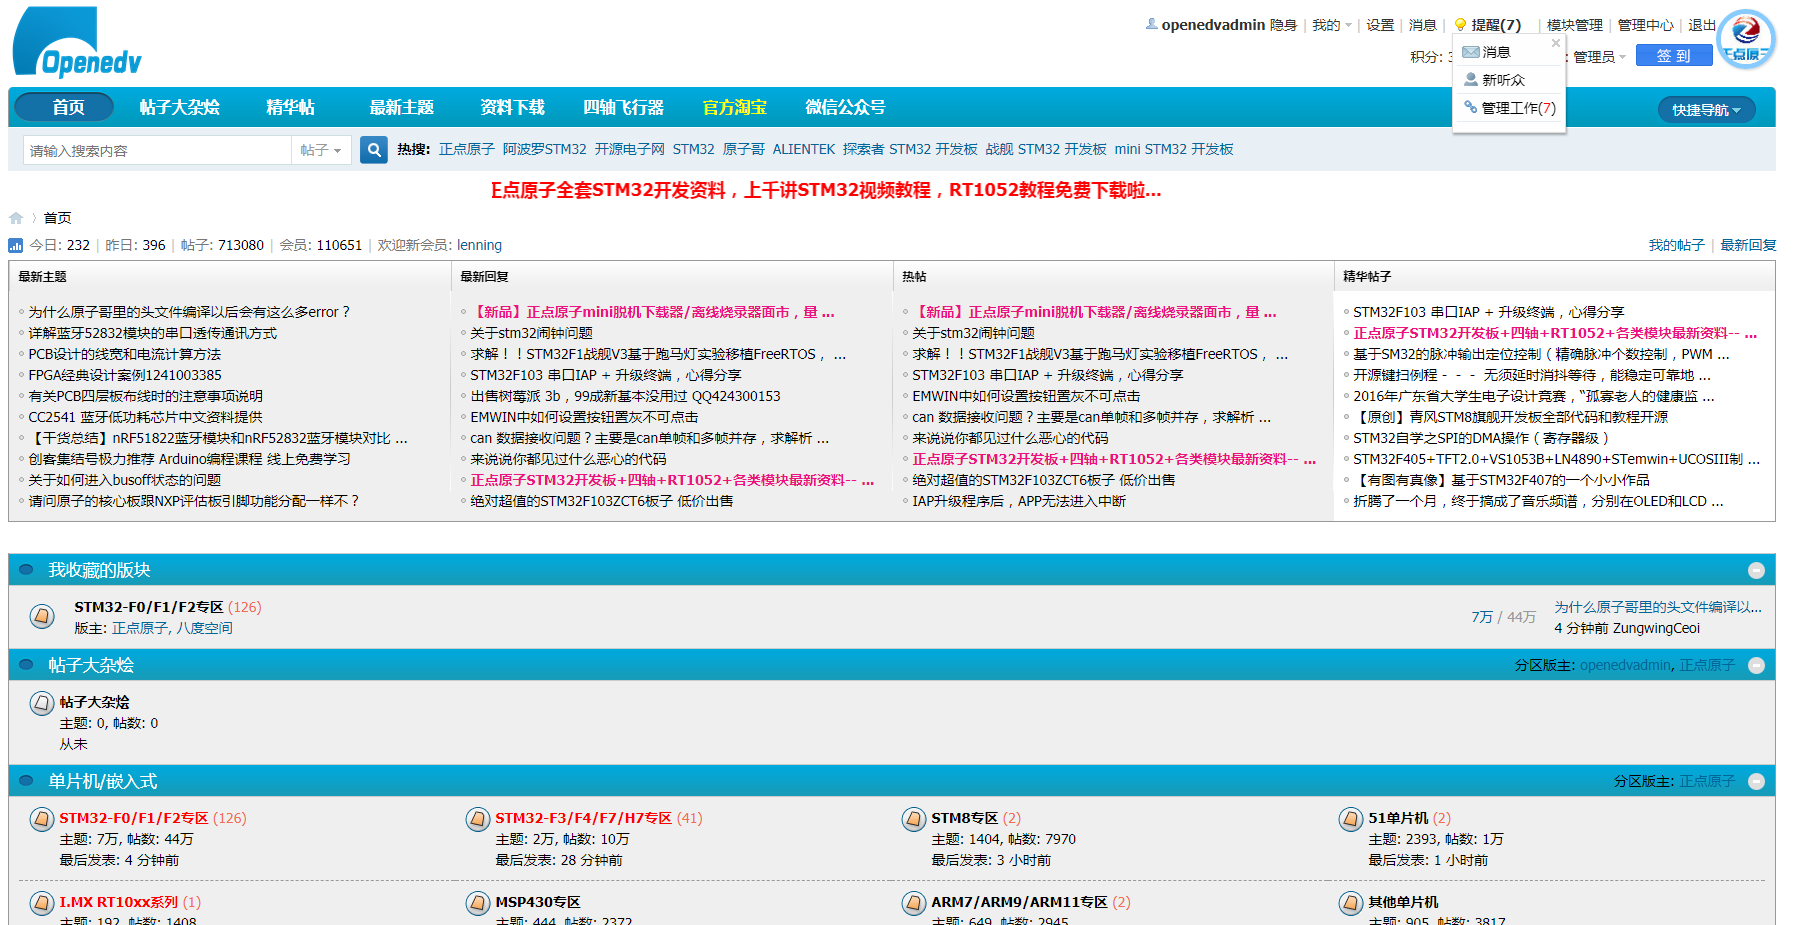The width and height of the screenshot is (1801, 925).
Task: Click ARM7/ARM9/ARM11专区 board icon
Action: pos(914,904)
